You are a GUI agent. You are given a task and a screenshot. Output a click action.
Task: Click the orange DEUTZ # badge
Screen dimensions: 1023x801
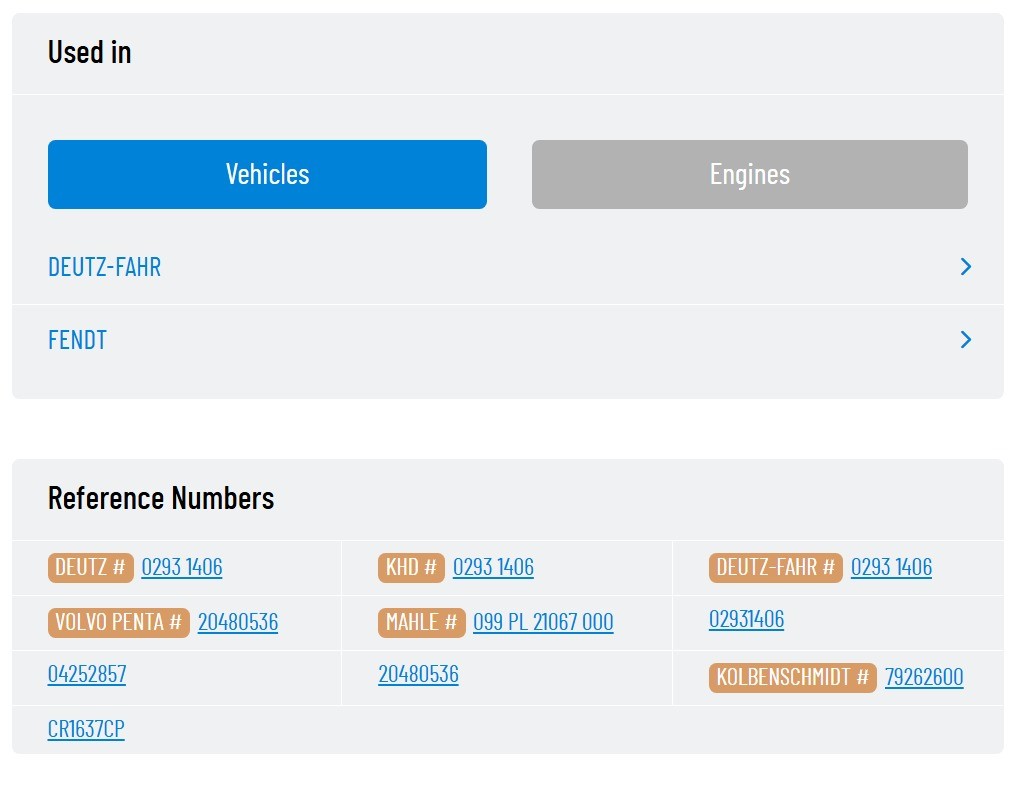click(91, 567)
